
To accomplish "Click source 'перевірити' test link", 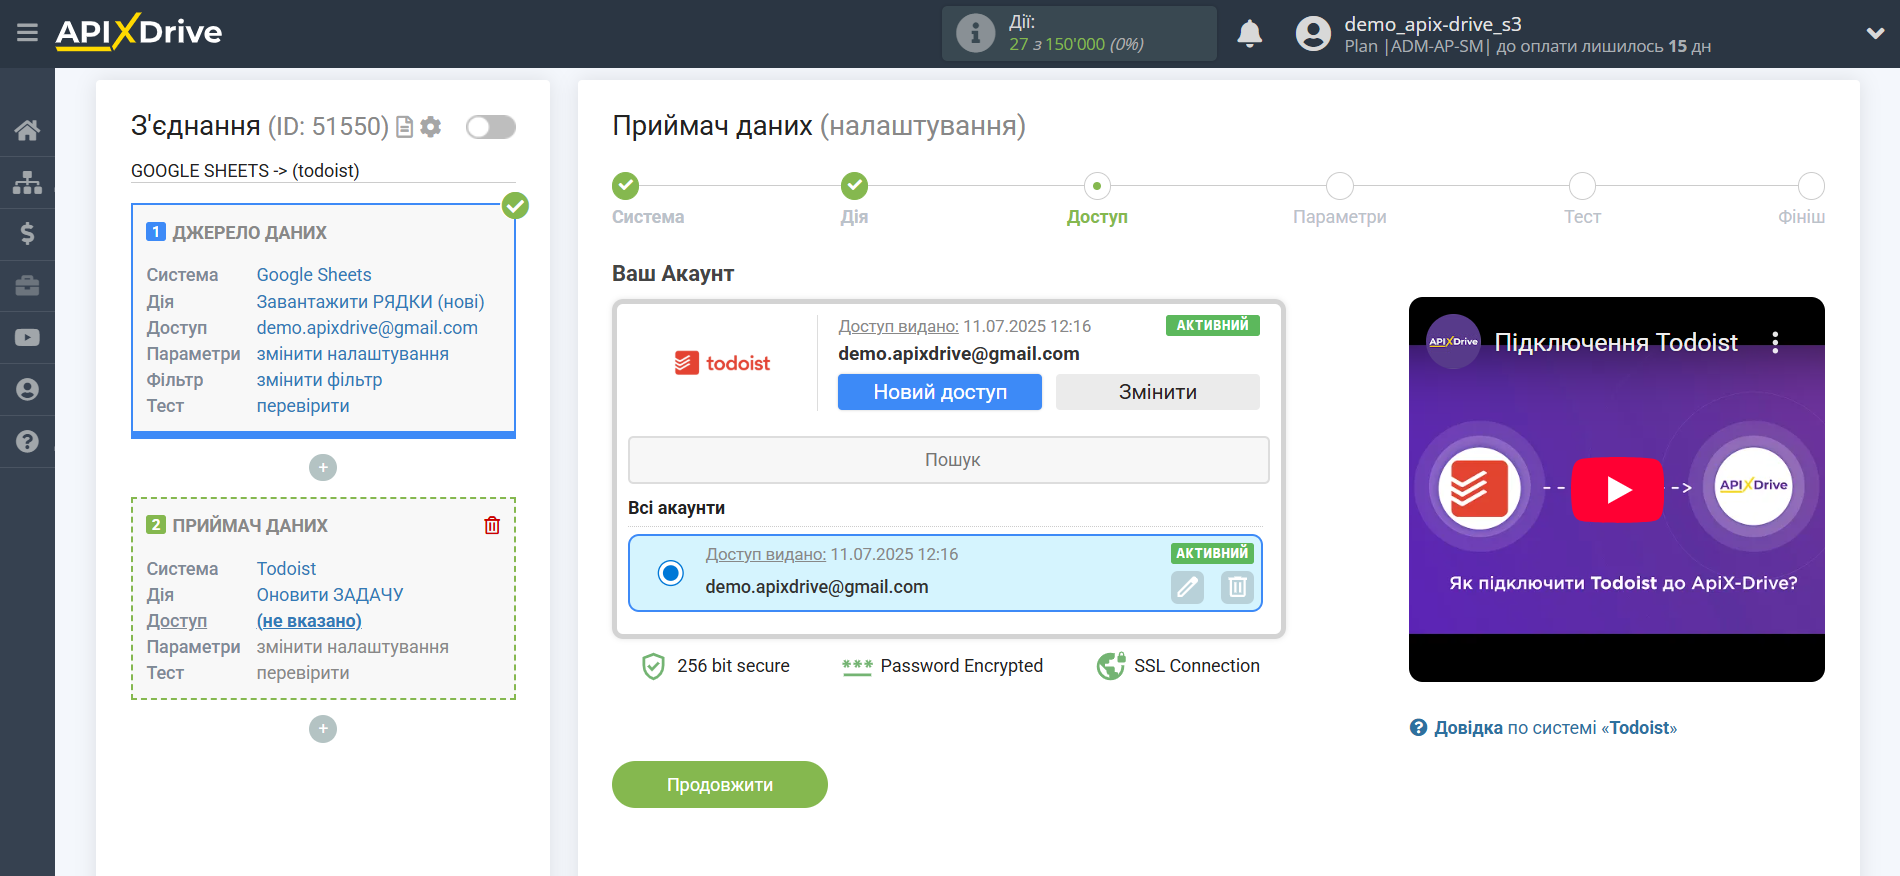I will [303, 406].
